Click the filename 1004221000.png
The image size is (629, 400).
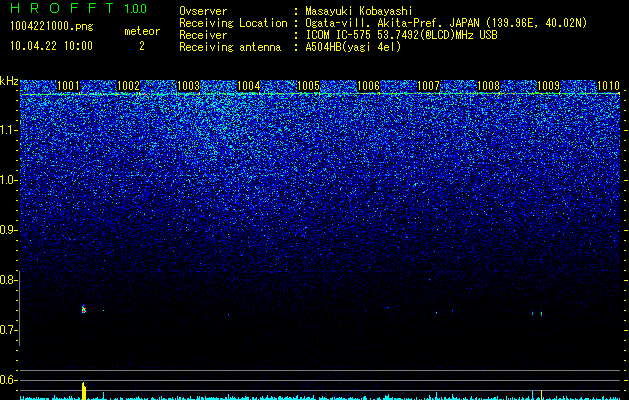click(52, 26)
